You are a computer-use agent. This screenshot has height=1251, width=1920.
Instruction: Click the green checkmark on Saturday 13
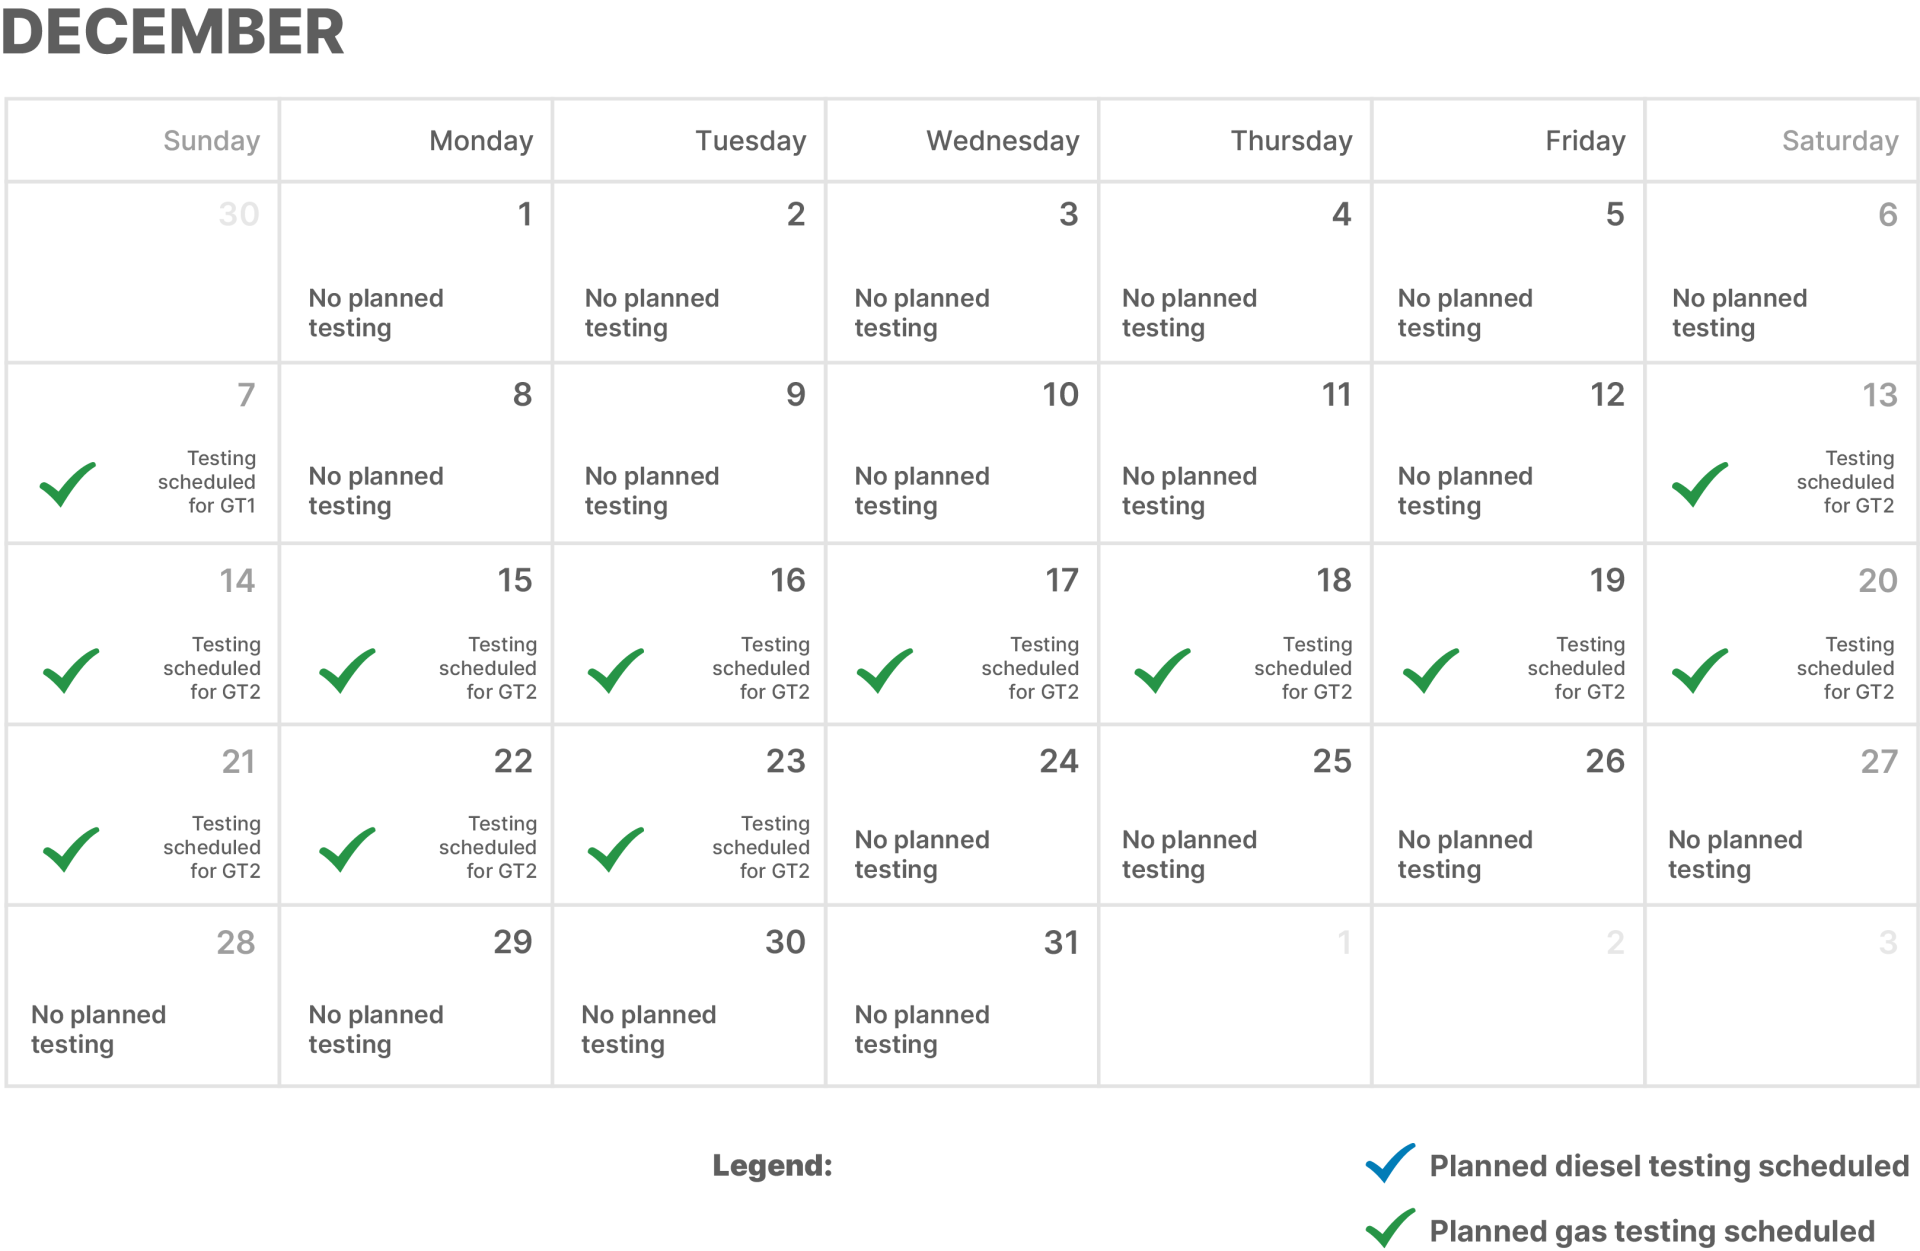tap(1699, 484)
